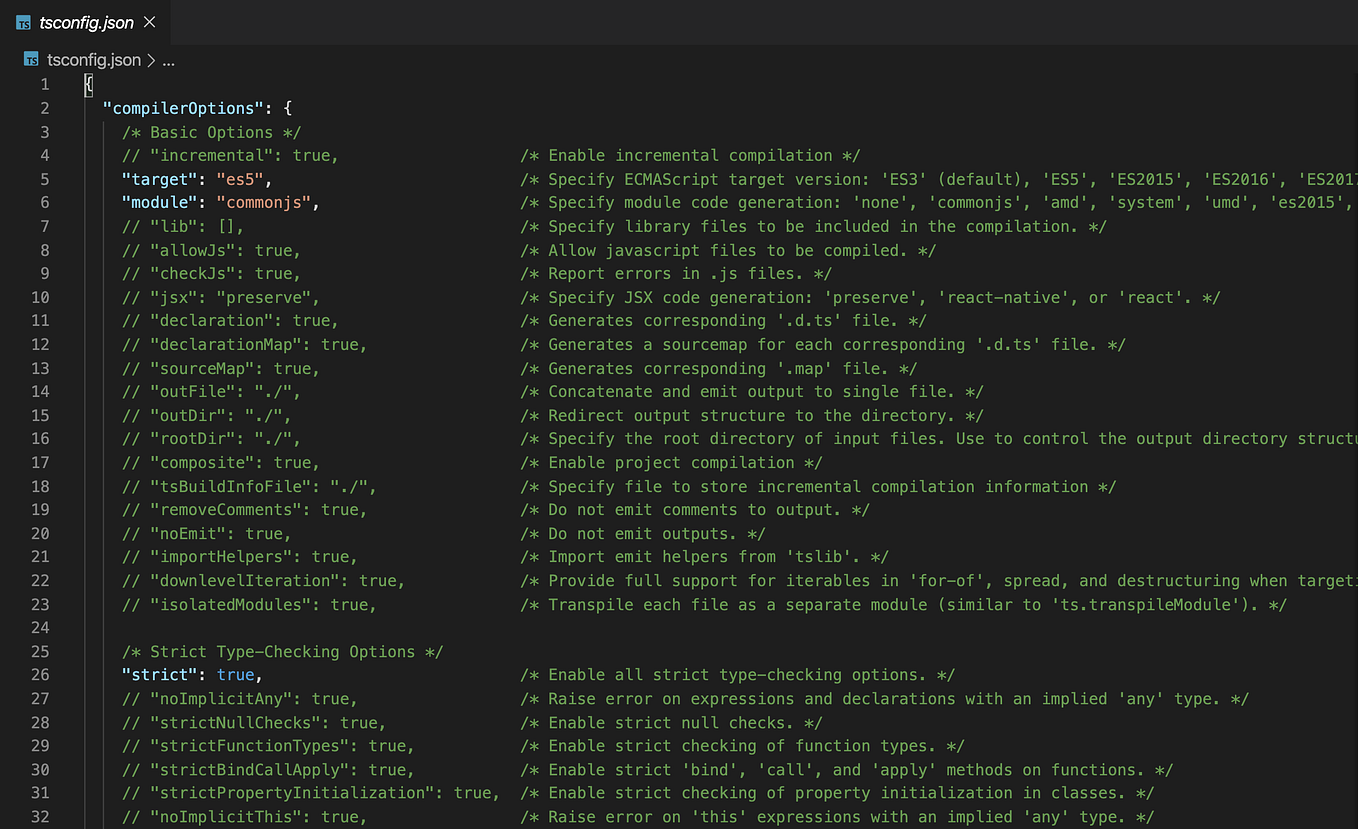Viewport: 1358px width, 829px height.
Task: Click the TypeScript icon in the breadcrumb bar
Action: (x=29, y=59)
